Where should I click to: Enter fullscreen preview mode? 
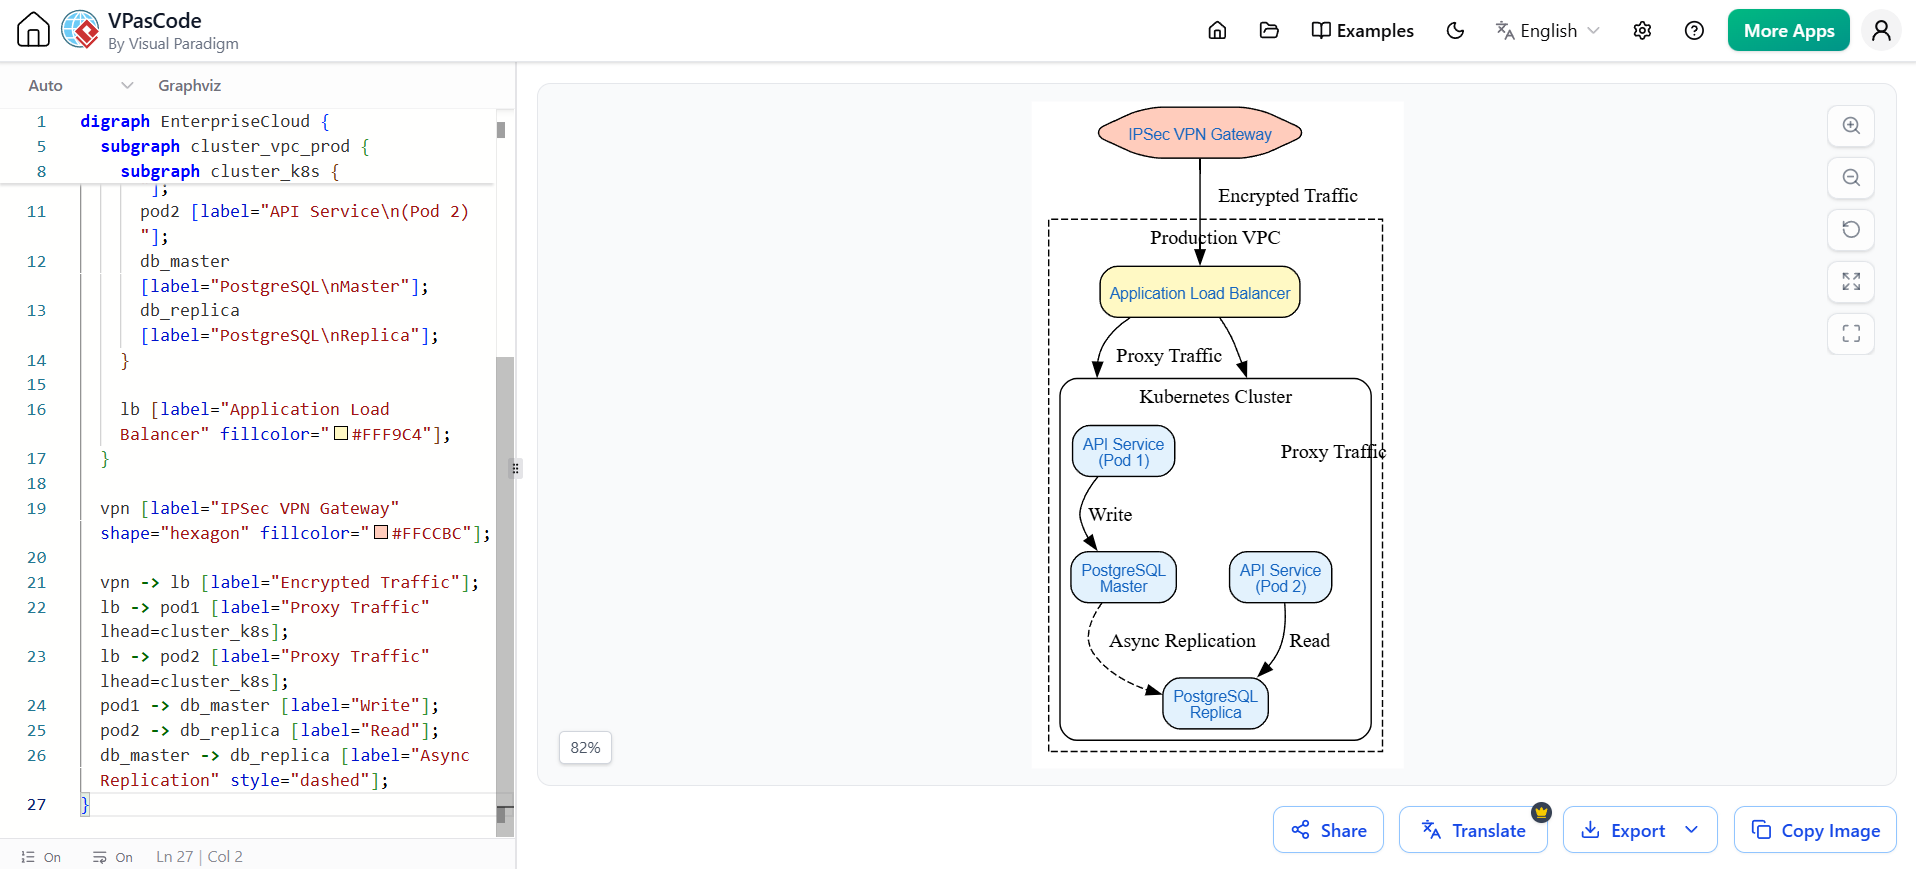click(x=1851, y=334)
